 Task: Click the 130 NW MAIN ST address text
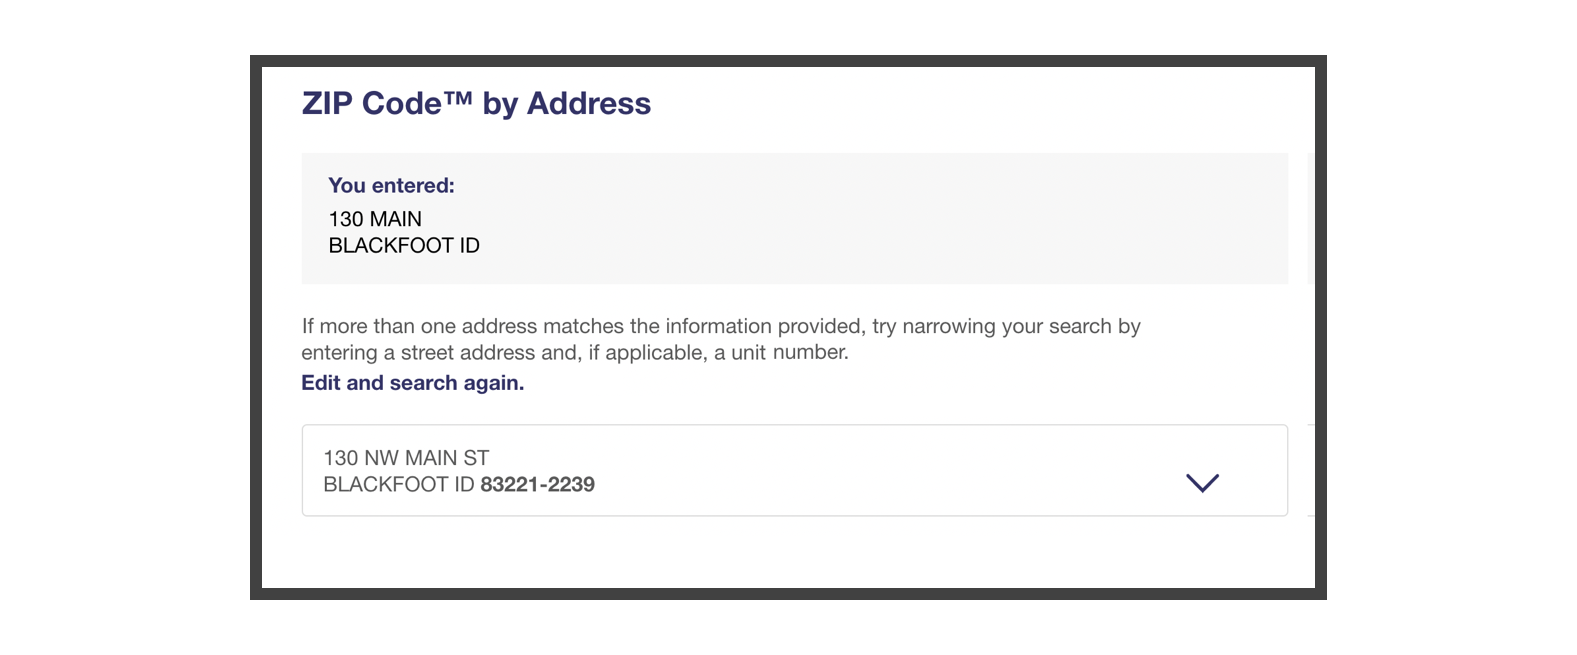tap(404, 458)
